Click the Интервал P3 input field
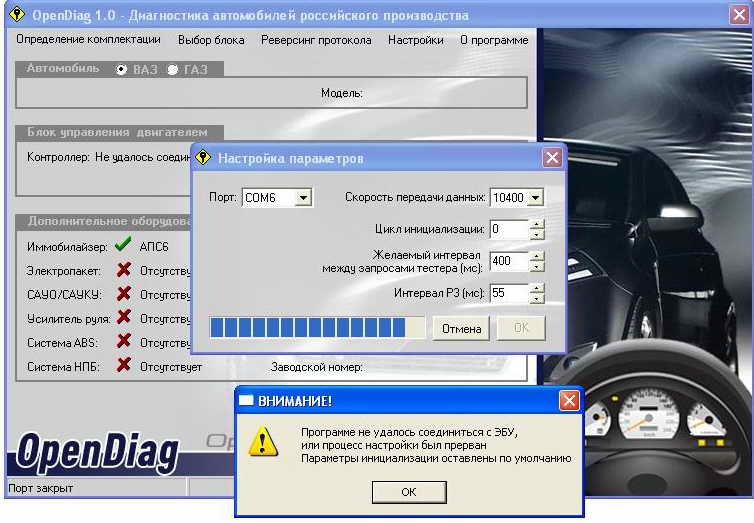The width and height of the screenshot is (754, 523). pos(509,293)
